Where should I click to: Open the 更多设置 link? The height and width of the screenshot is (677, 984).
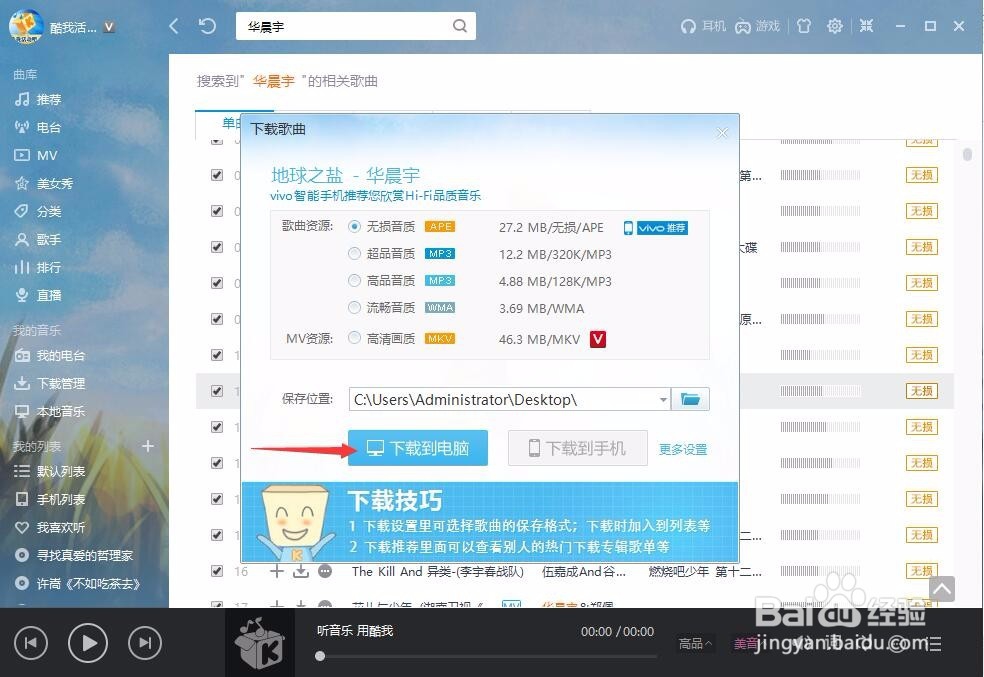pyautogui.click(x=683, y=449)
